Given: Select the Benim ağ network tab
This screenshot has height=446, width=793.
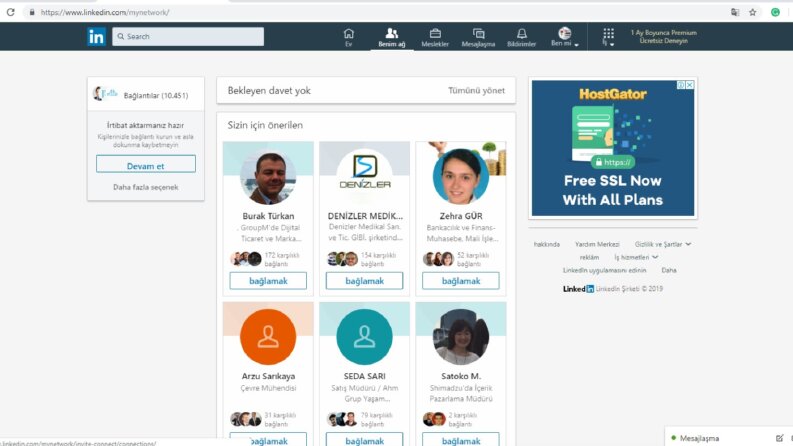Looking at the screenshot, I should [391, 37].
